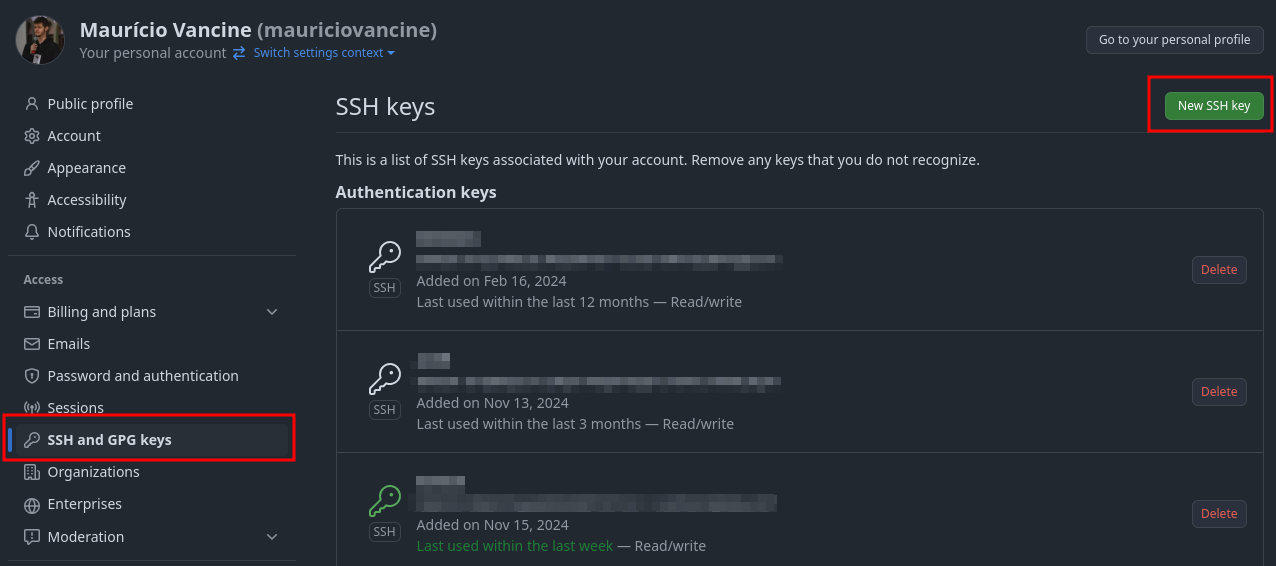1276x566 pixels.
Task: Click the user profile avatar picture
Action: tap(40, 40)
